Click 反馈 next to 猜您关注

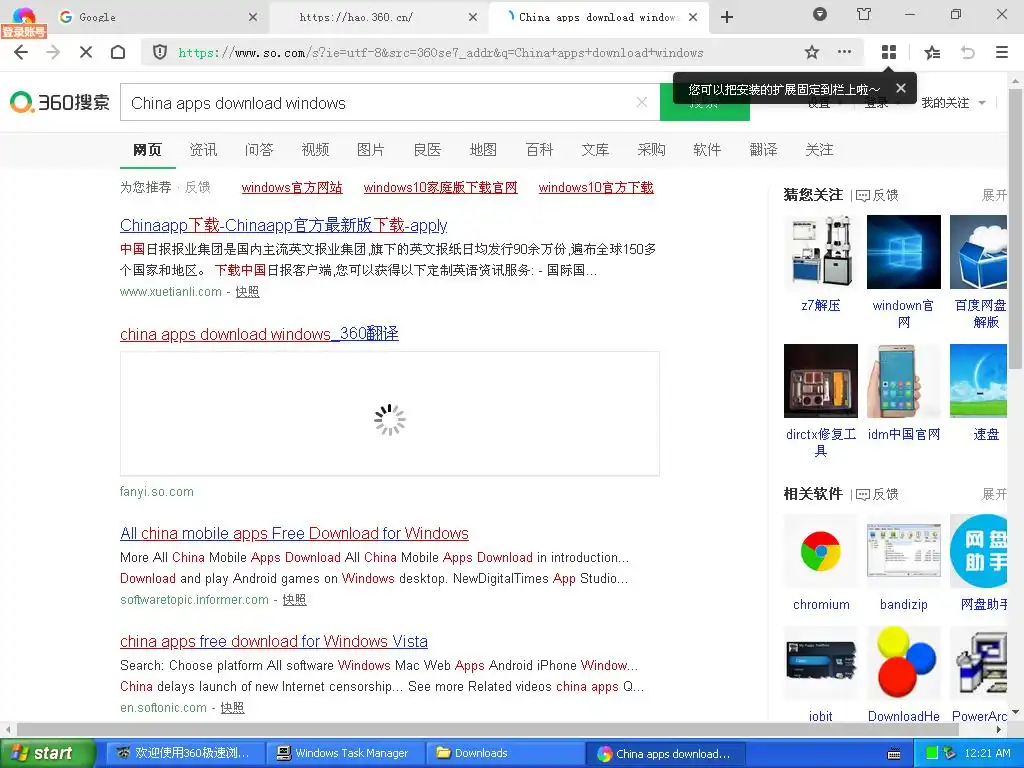click(x=877, y=195)
